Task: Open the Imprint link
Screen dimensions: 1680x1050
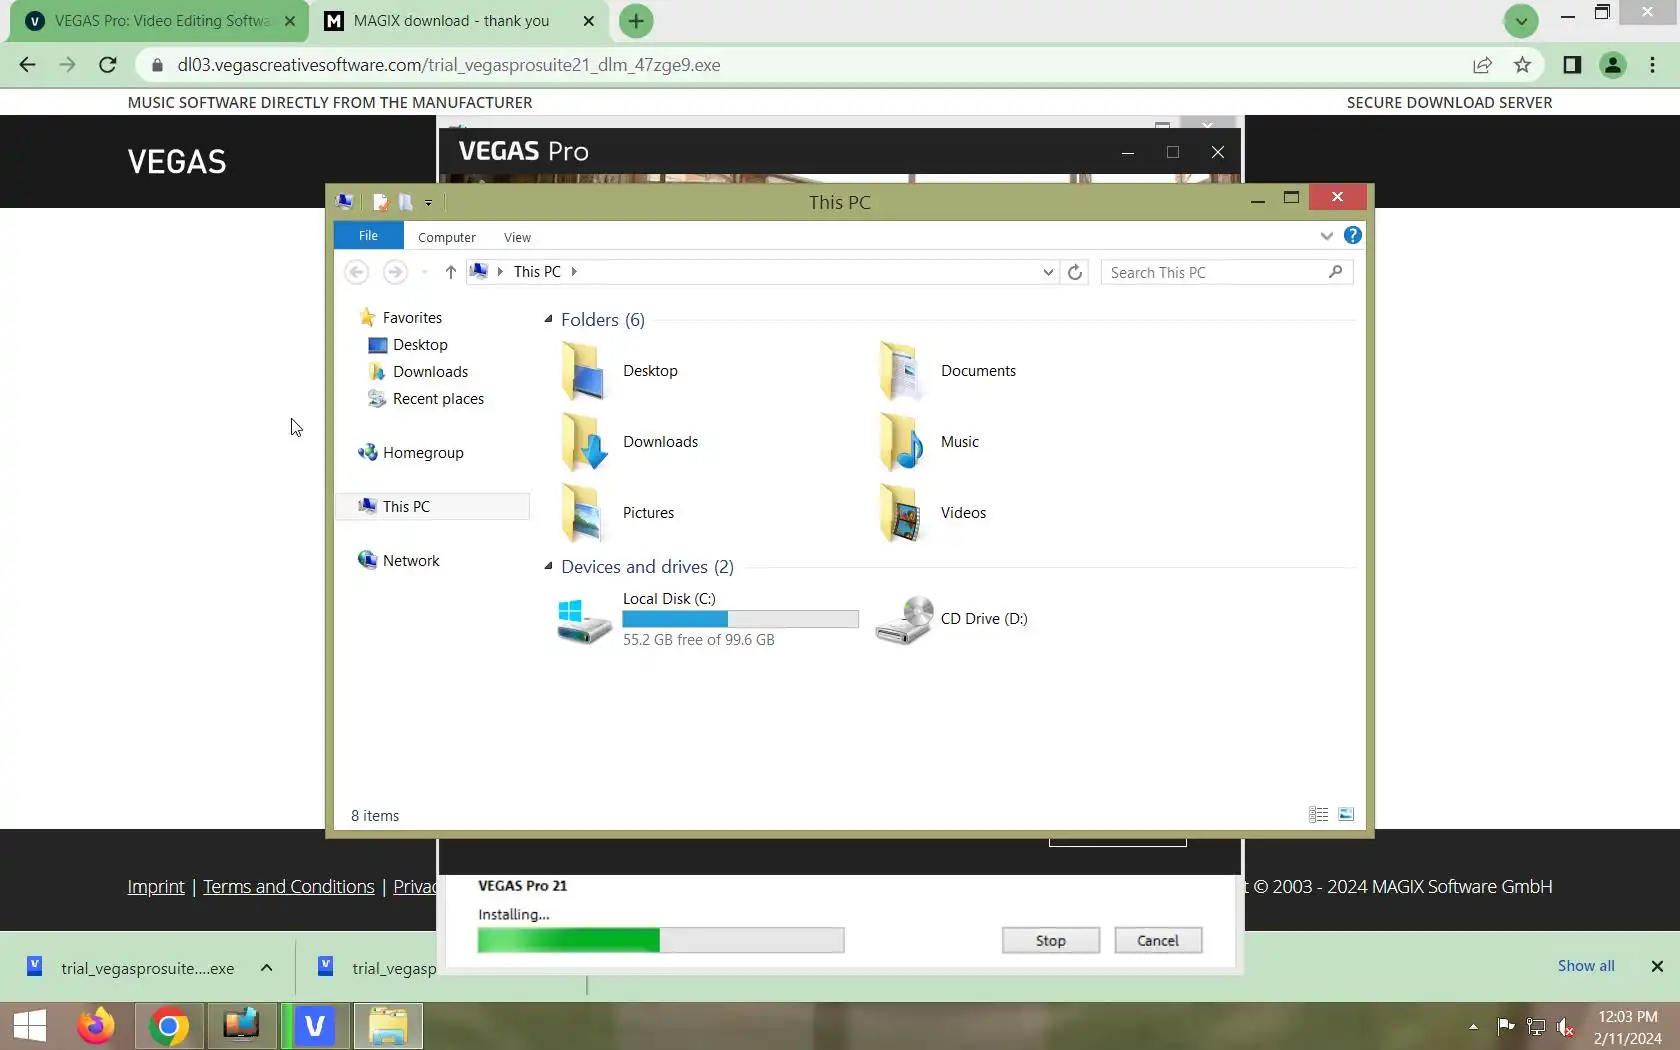Action: point(156,887)
